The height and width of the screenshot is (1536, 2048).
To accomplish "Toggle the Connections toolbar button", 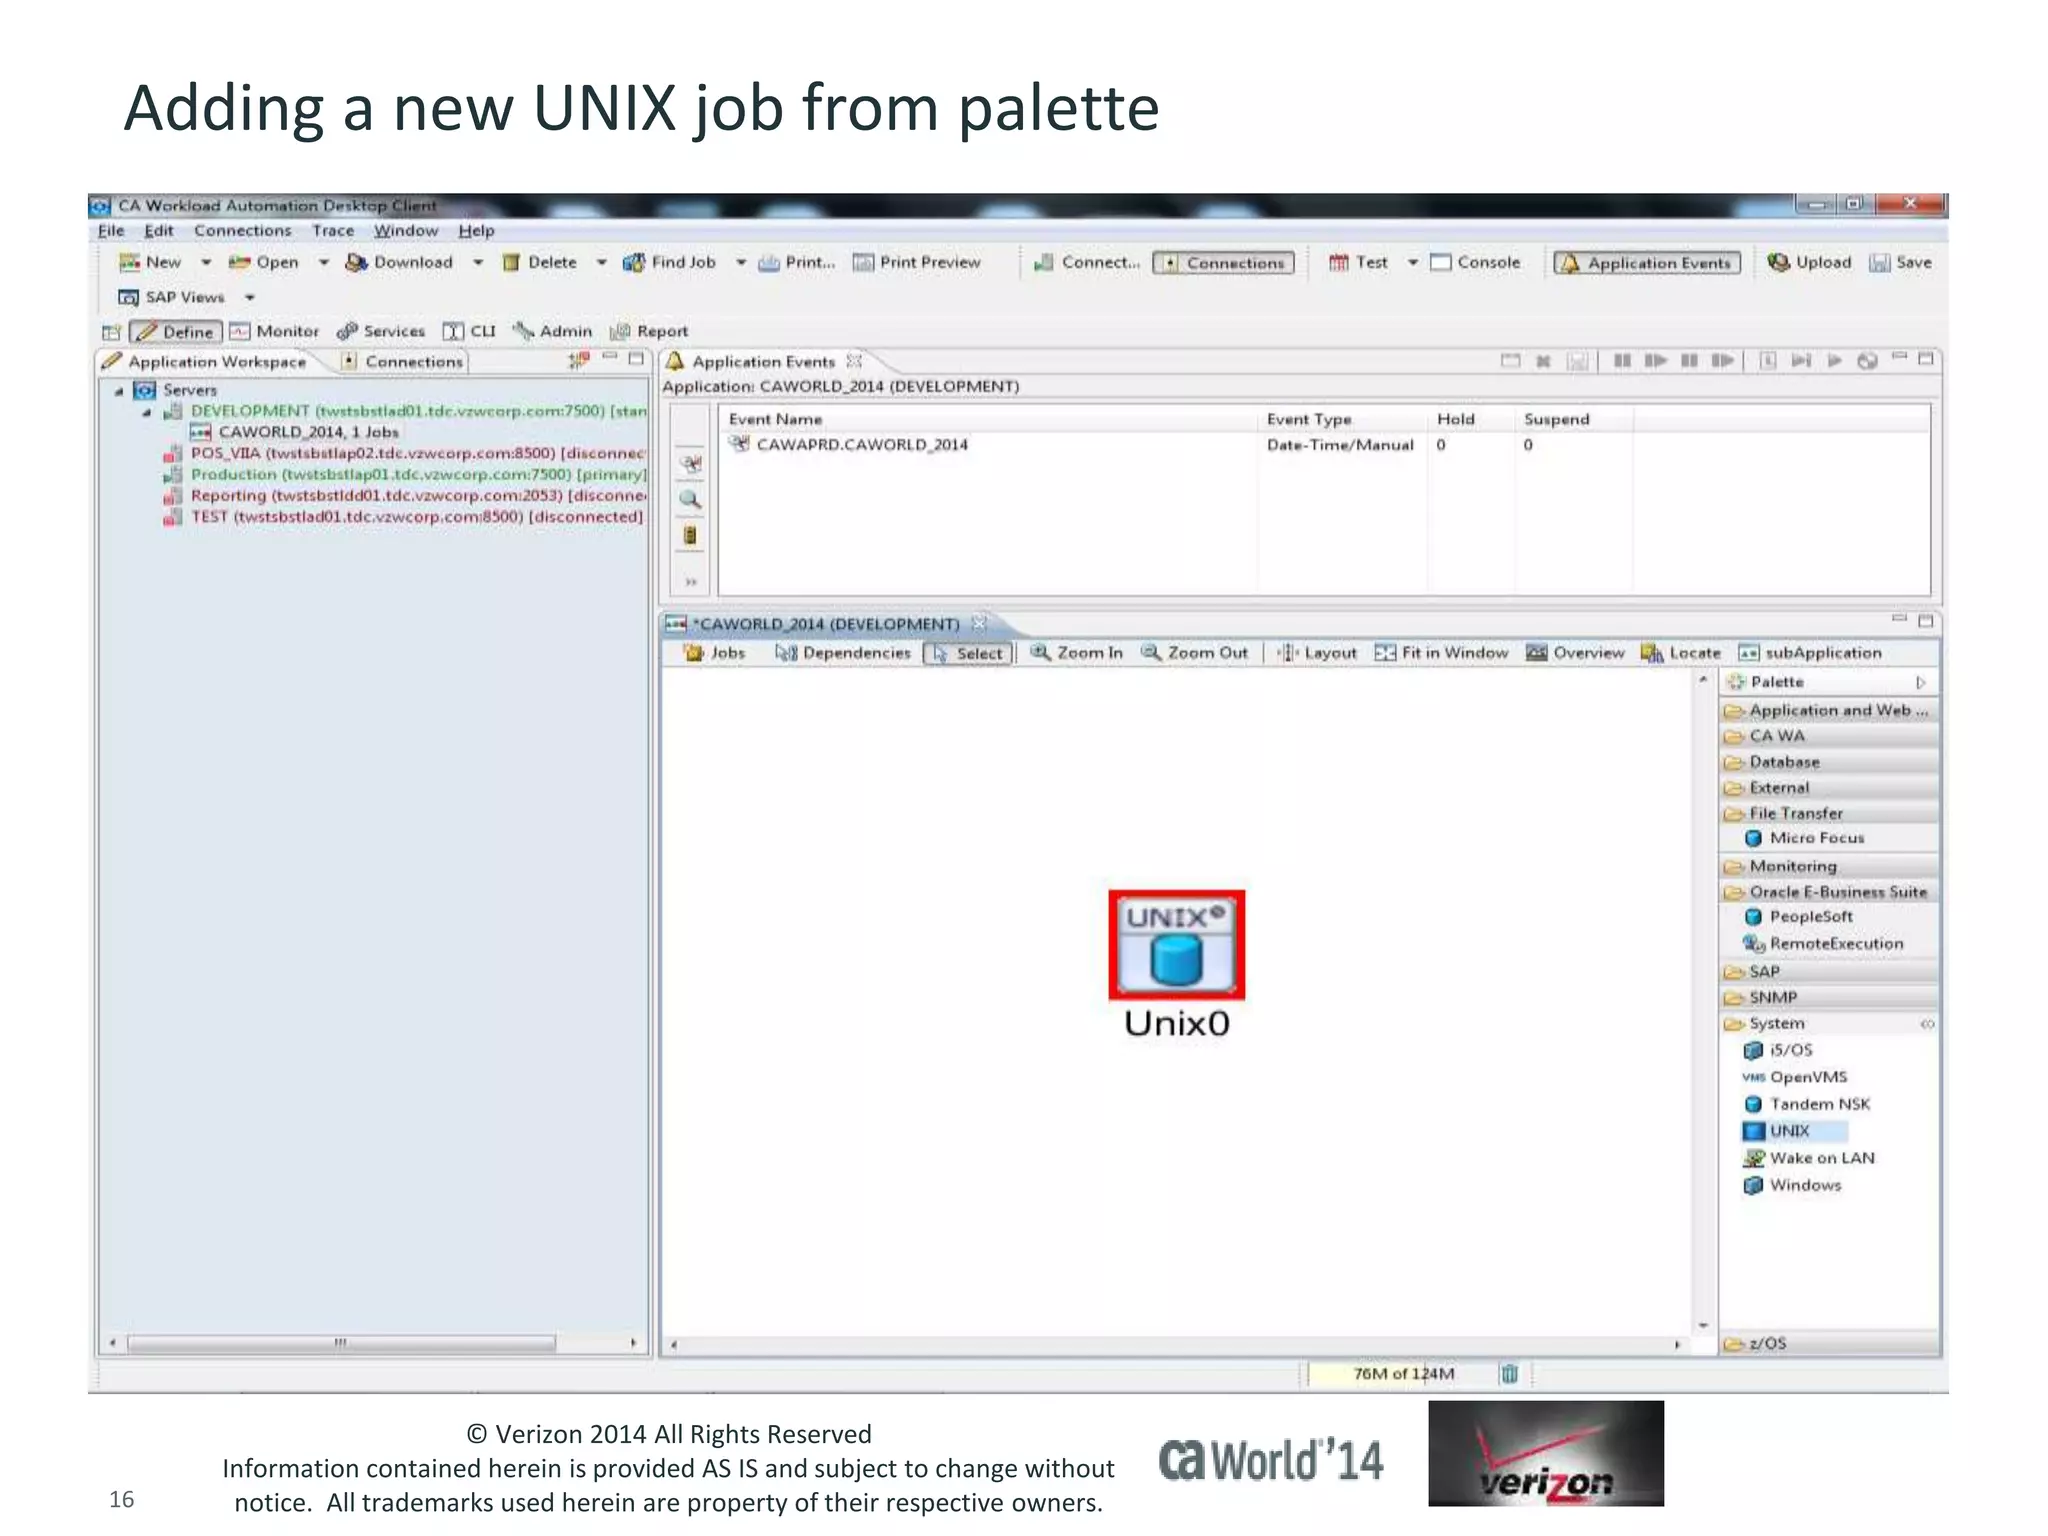I will tap(1223, 262).
